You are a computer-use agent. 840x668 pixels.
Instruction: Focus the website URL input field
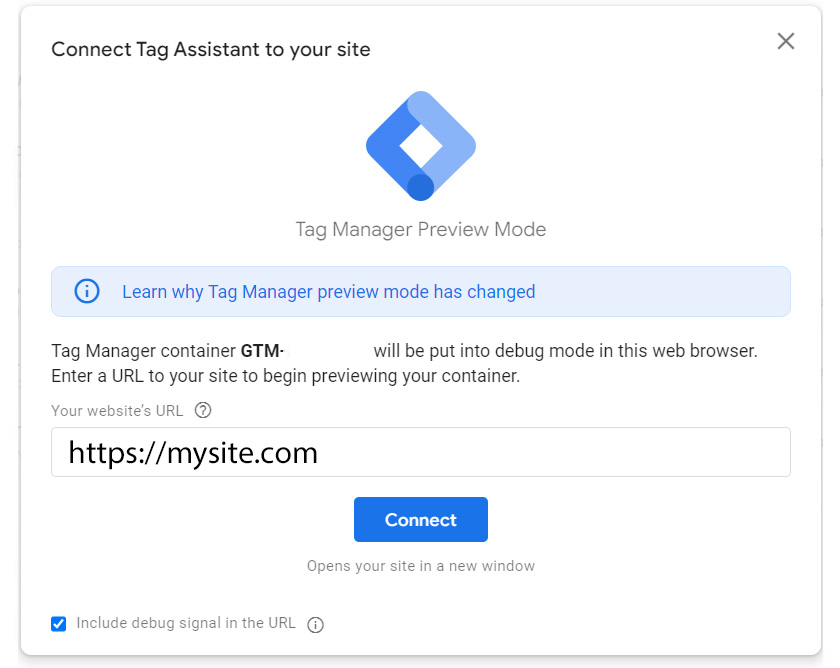[550, 453]
